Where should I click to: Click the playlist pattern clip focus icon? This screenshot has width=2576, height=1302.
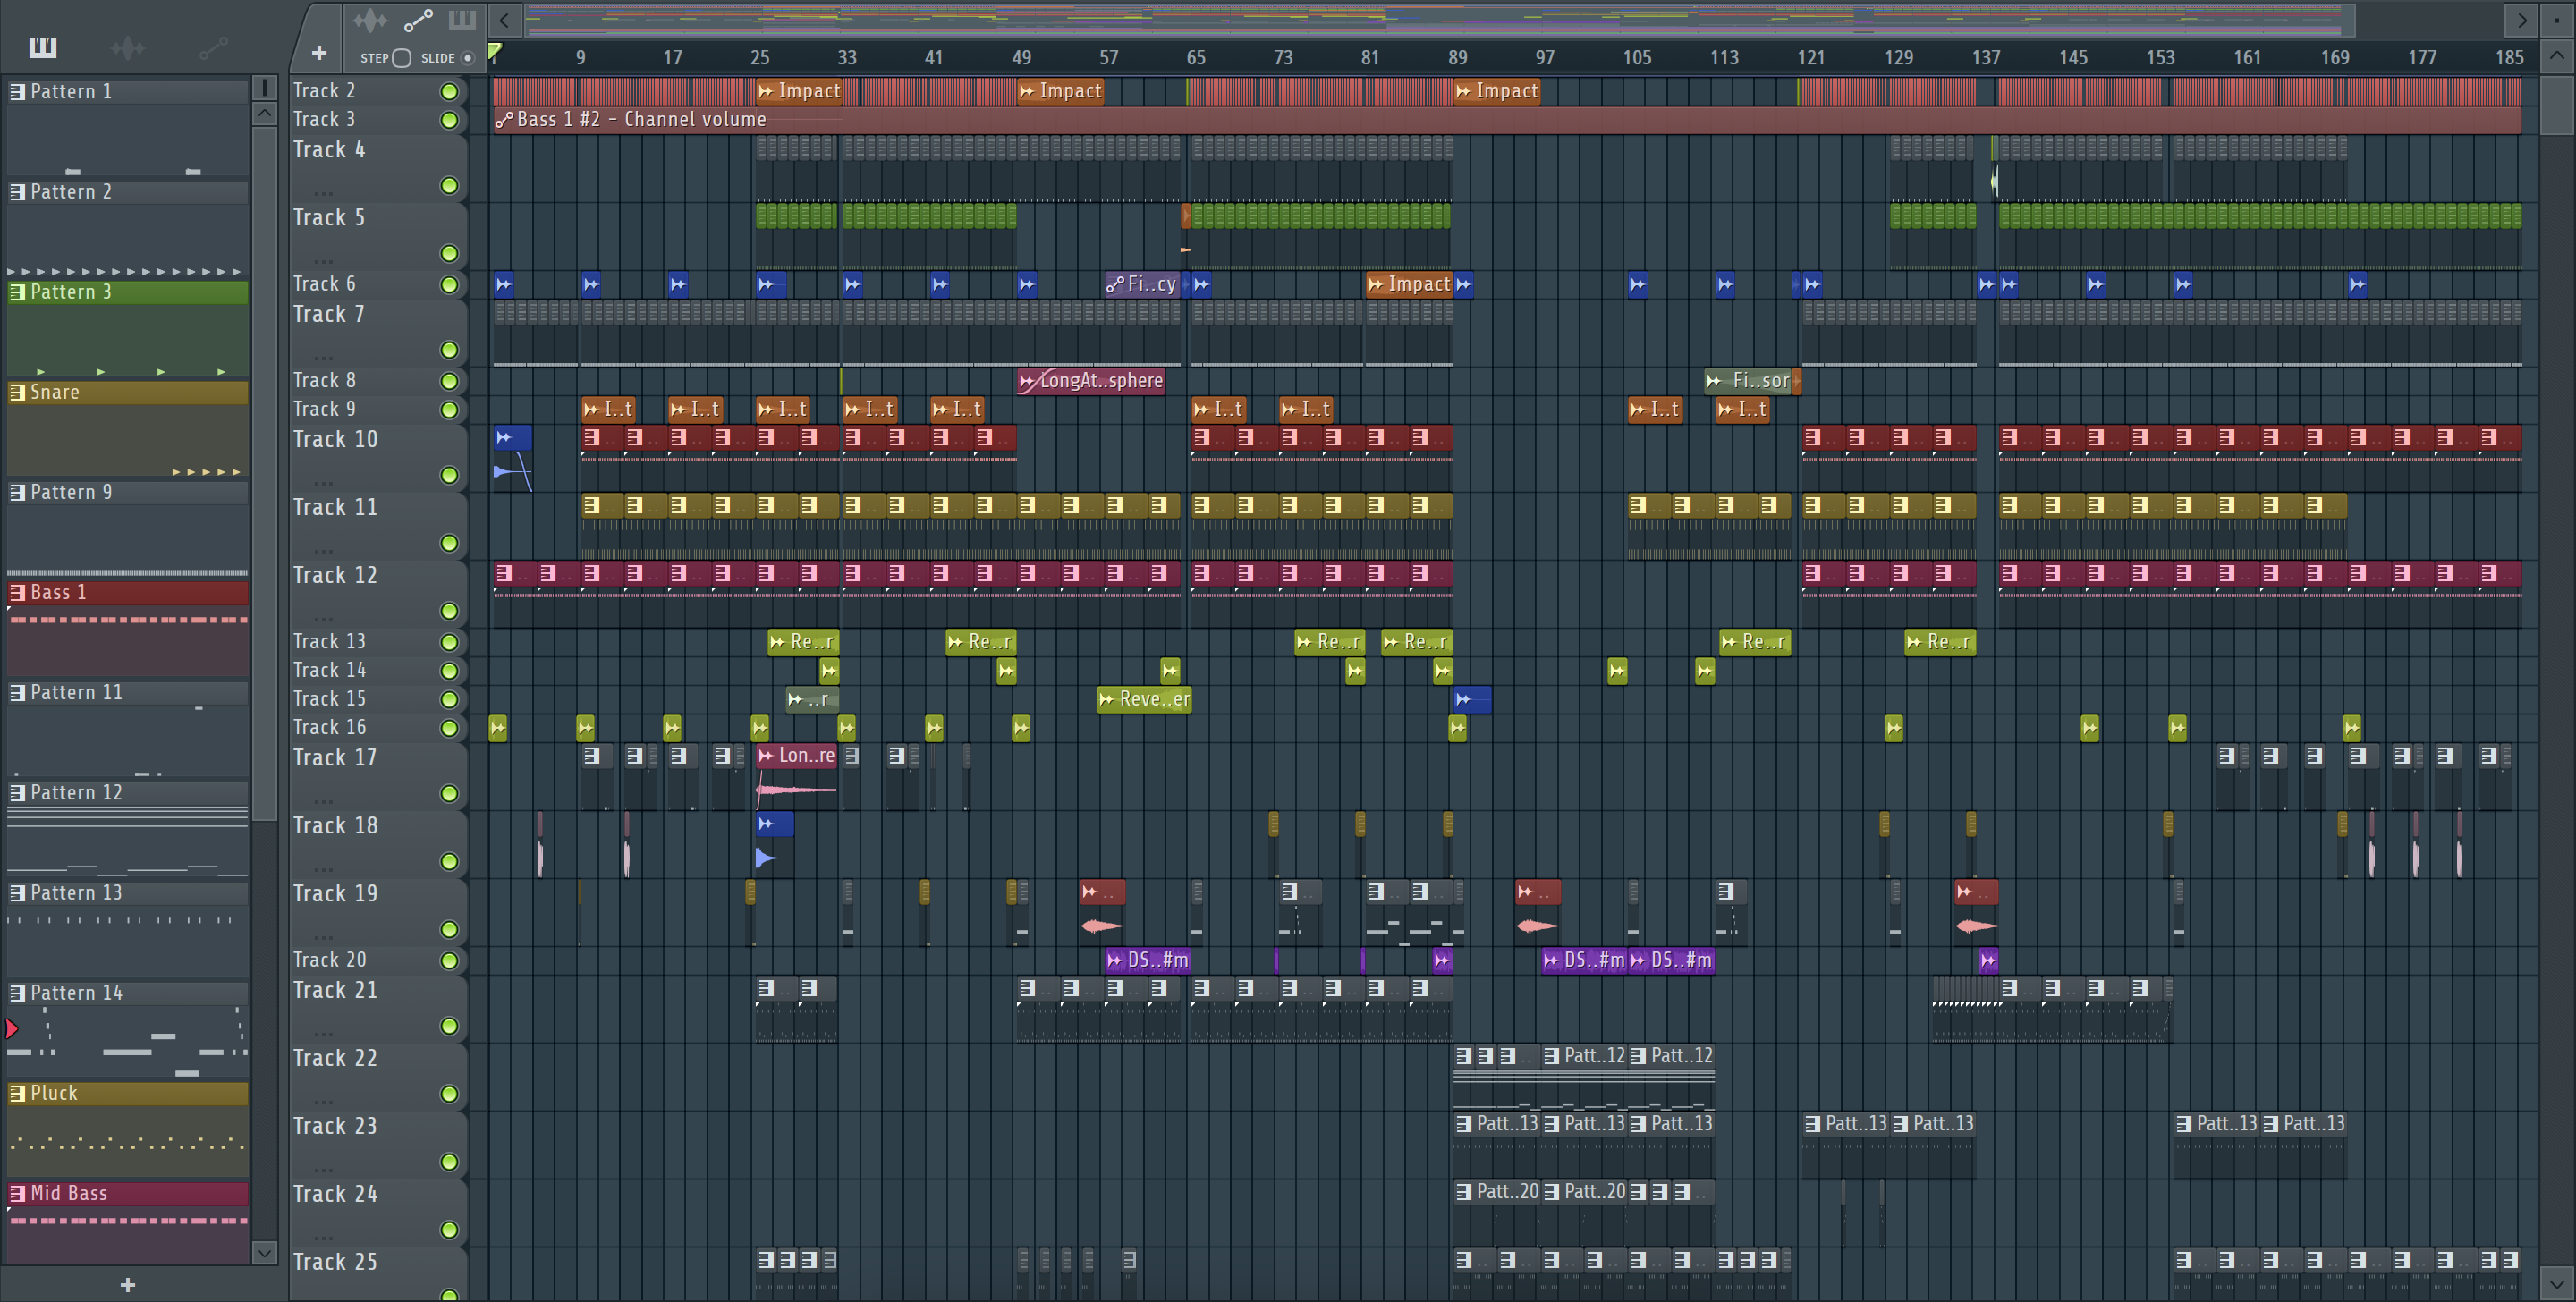click(462, 20)
